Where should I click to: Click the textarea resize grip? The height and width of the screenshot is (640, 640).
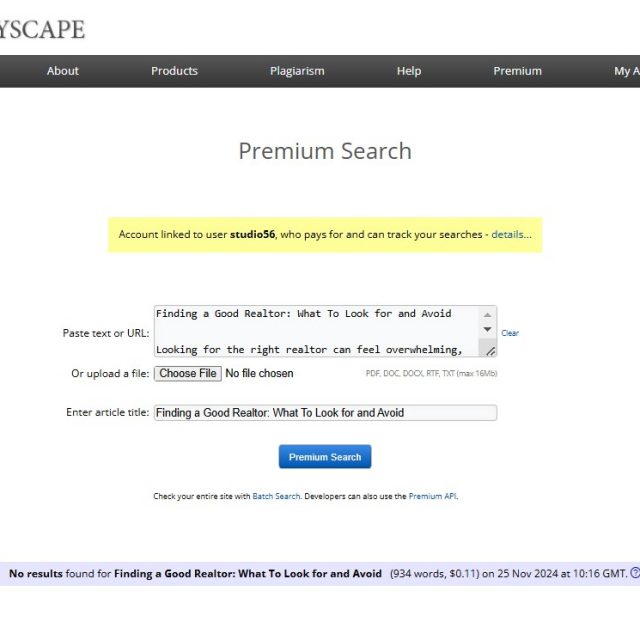[490, 351]
